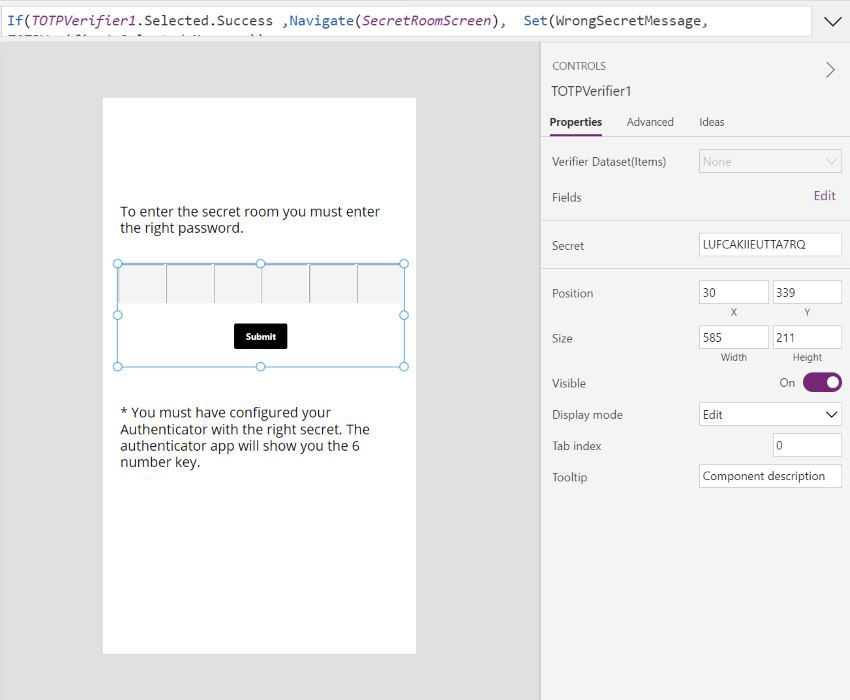This screenshot has height=700, width=850.
Task: Click the Tooltip input field
Action: click(x=770, y=476)
